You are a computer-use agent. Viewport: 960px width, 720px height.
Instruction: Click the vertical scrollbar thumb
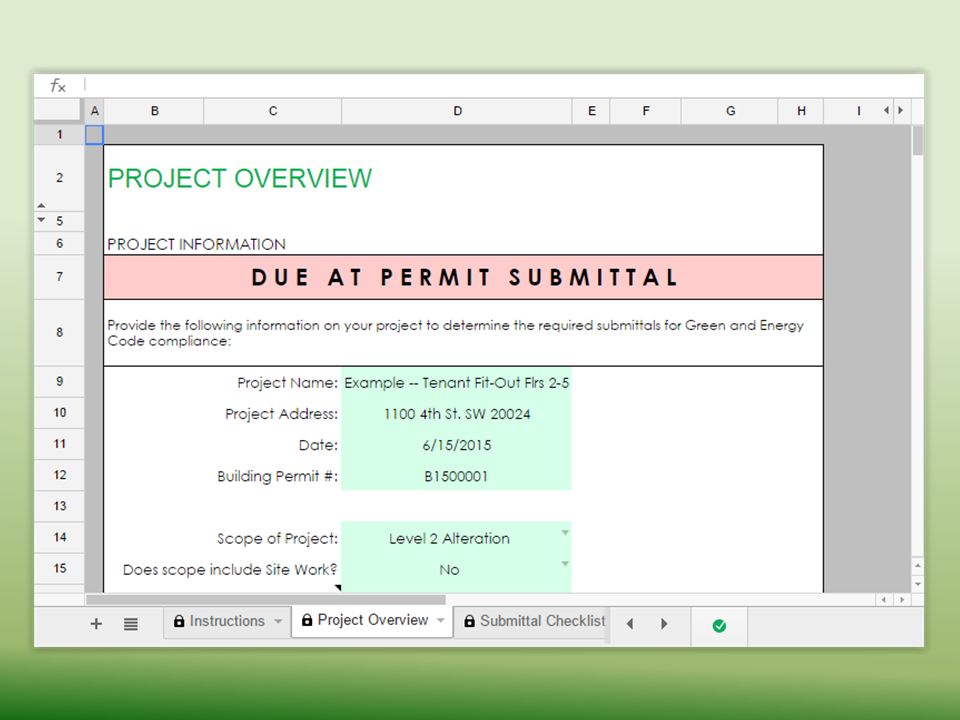coord(917,141)
